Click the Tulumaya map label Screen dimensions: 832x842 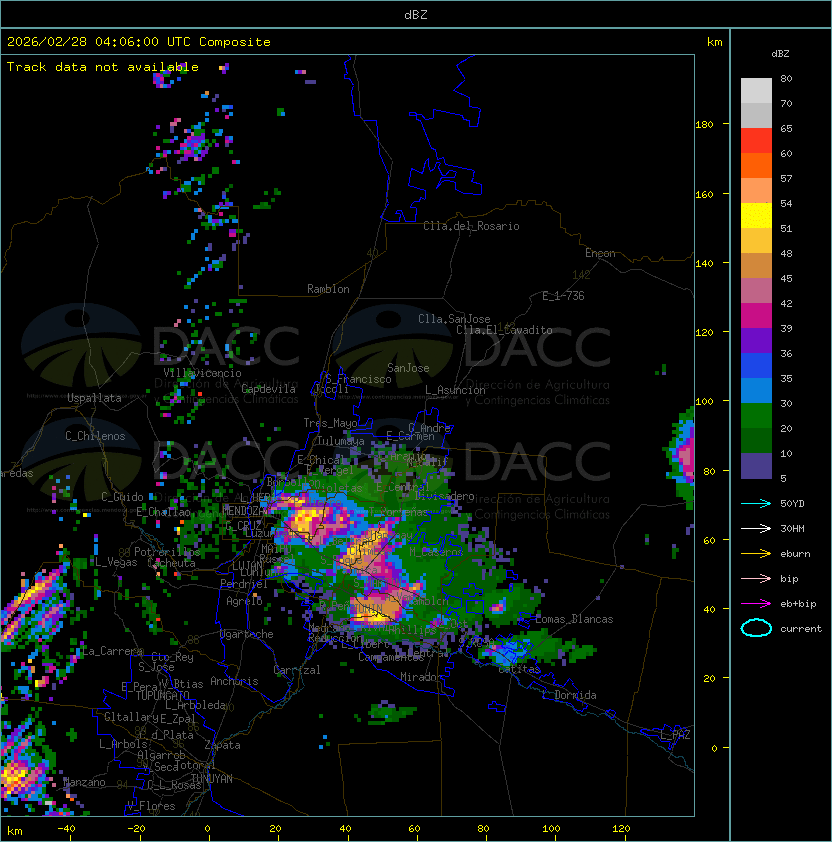coord(341,441)
